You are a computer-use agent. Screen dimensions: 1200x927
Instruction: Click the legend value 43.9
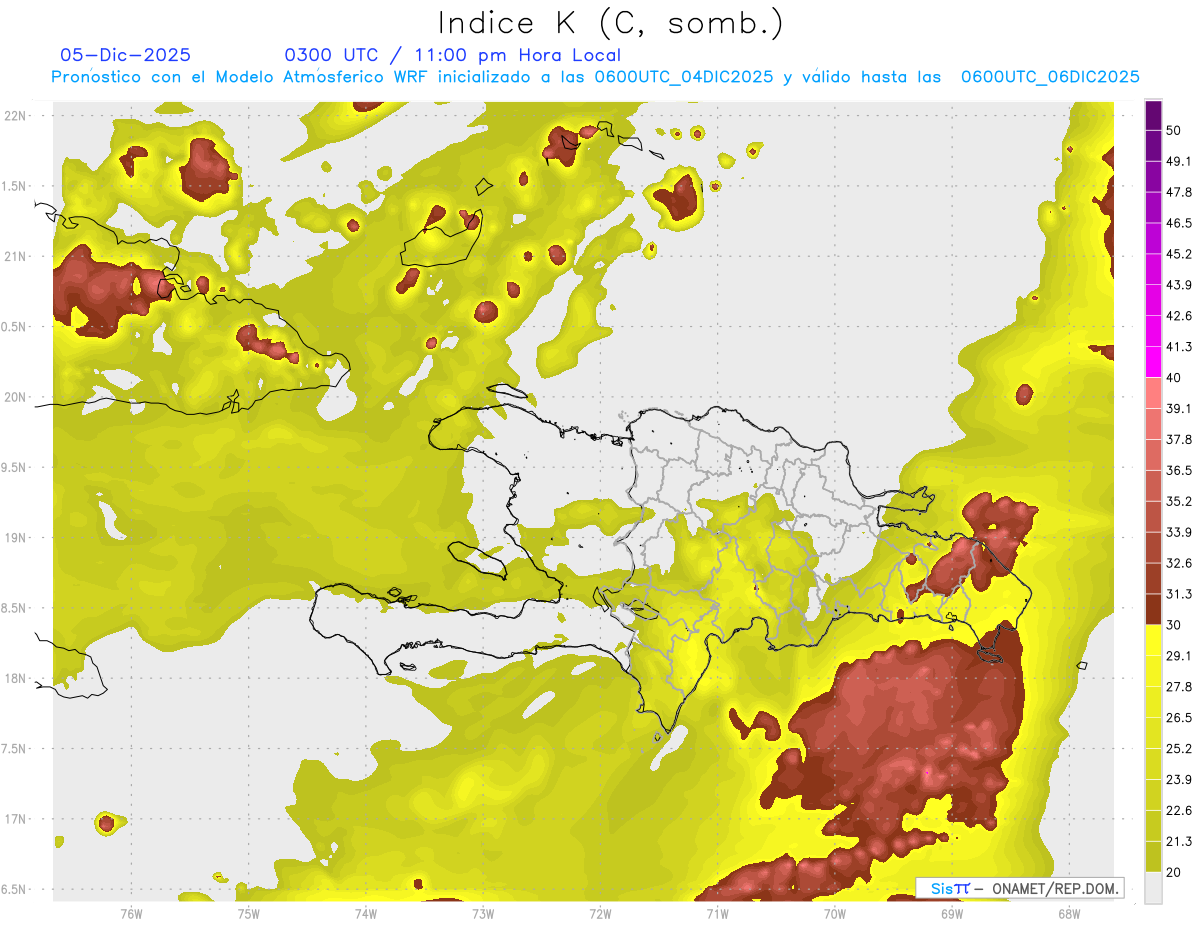[1178, 285]
